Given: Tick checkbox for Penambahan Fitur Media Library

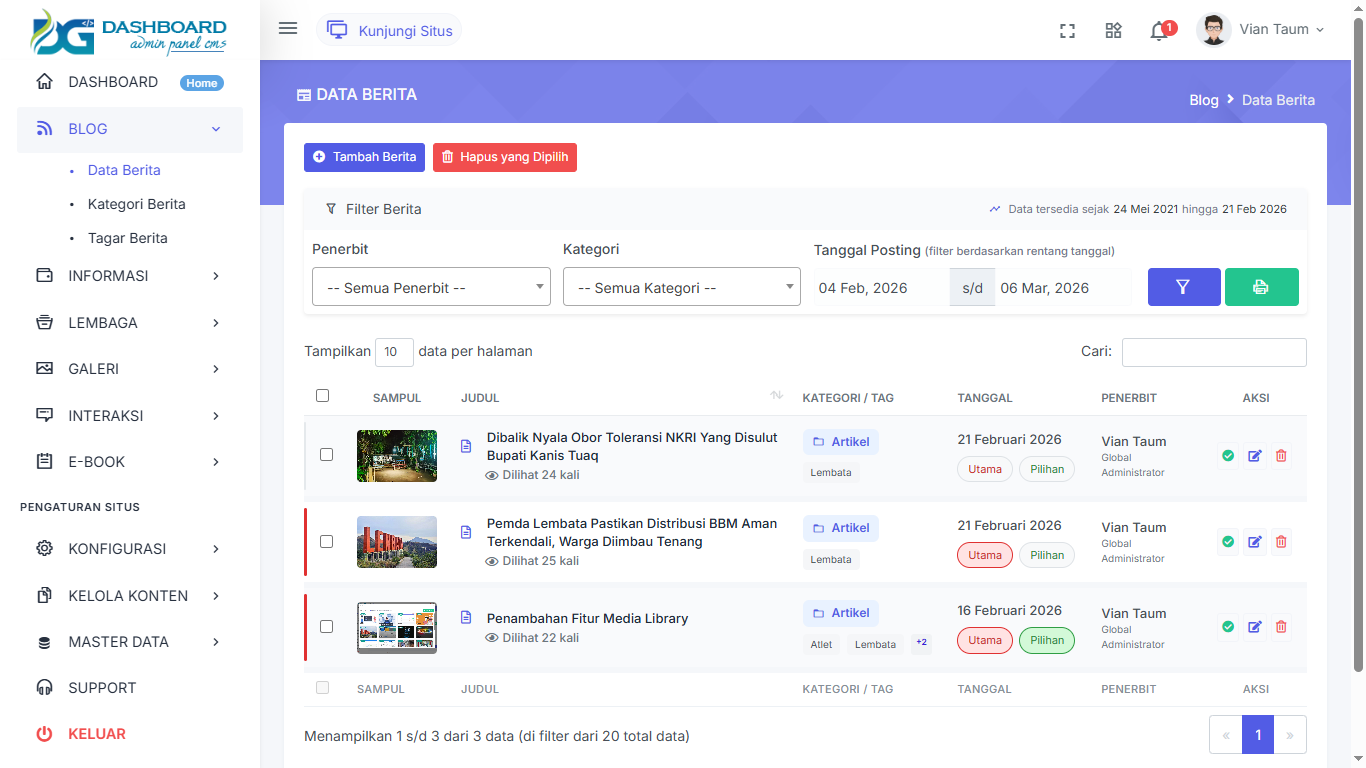Looking at the screenshot, I should [326, 627].
